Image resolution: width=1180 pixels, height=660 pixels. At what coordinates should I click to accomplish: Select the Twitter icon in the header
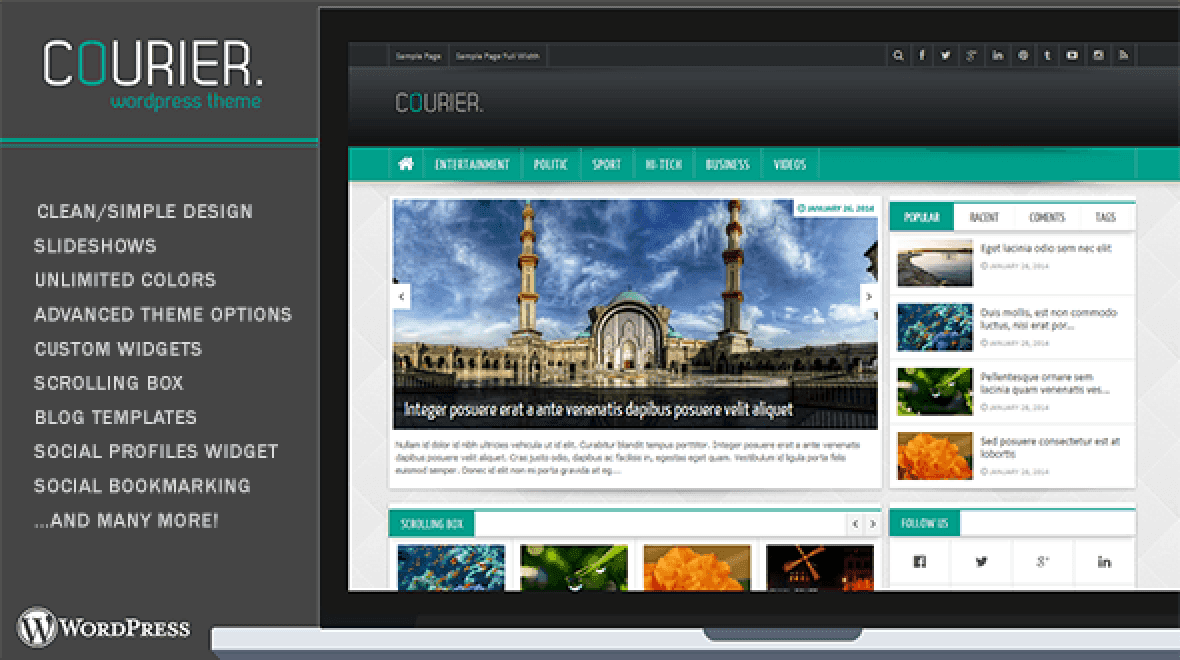click(x=946, y=56)
